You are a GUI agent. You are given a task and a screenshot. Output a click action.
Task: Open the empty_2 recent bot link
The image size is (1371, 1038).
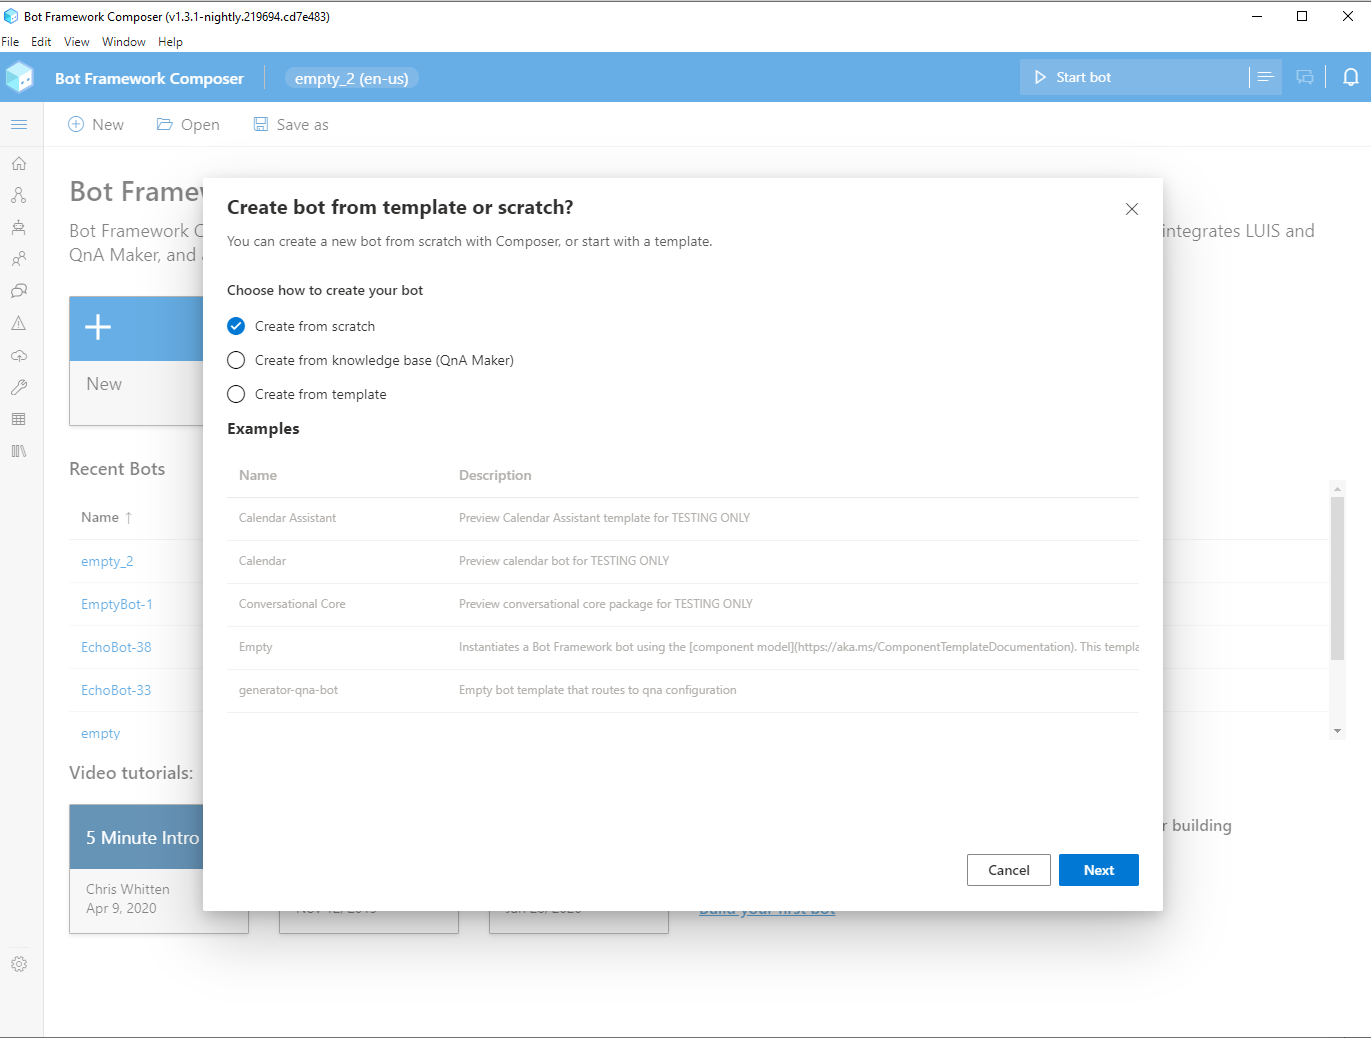pos(107,561)
